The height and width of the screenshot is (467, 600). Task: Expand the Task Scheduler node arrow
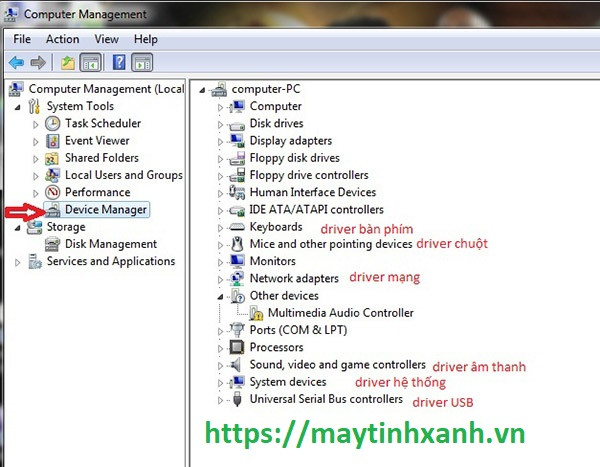pyautogui.click(x=36, y=125)
